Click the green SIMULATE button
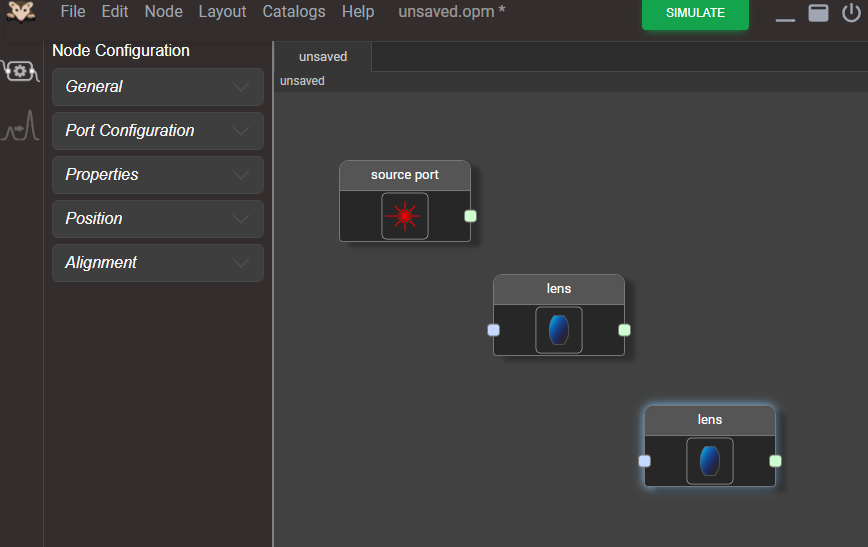868x547 pixels. 695,13
